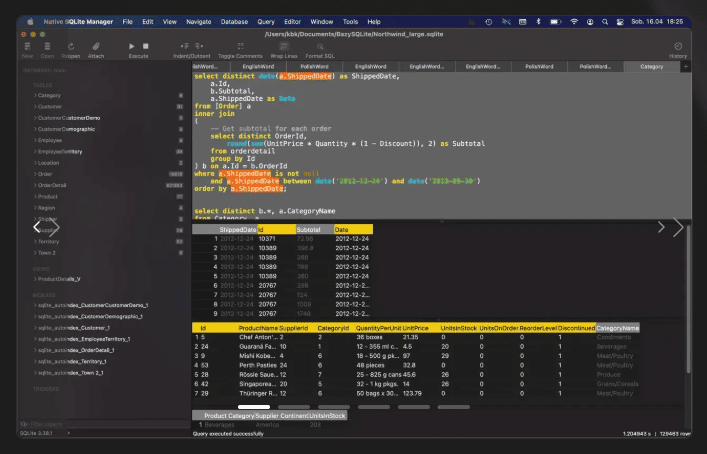Click the Bluetooth menu bar icon
The image size is (707, 454).
(x=538, y=22)
